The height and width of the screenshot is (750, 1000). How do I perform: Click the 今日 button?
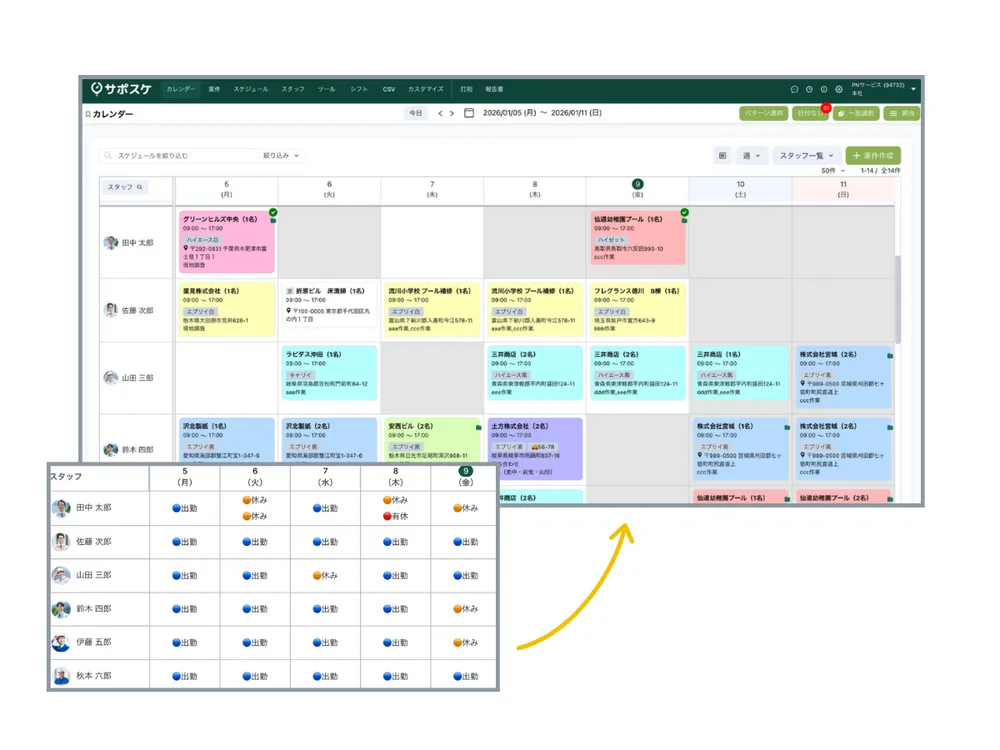416,113
